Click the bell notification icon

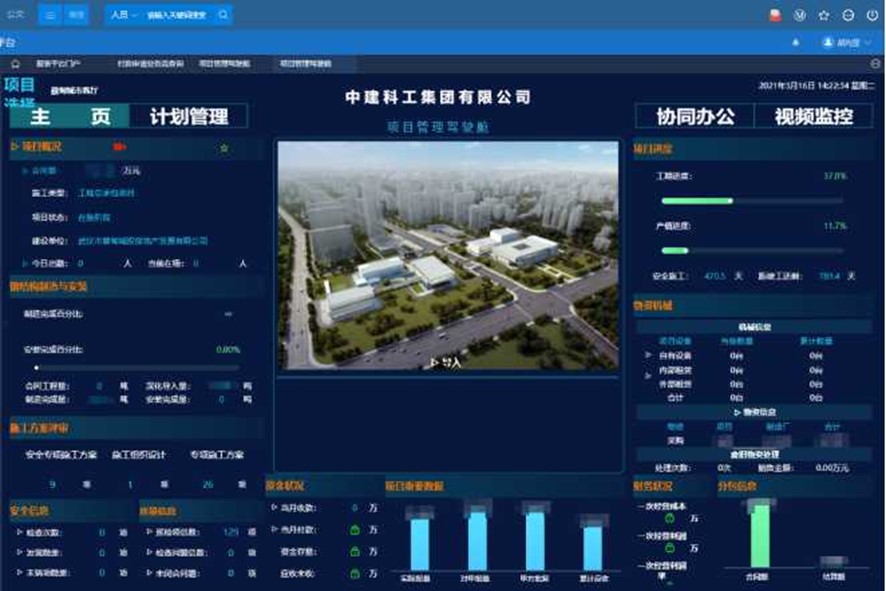point(796,43)
